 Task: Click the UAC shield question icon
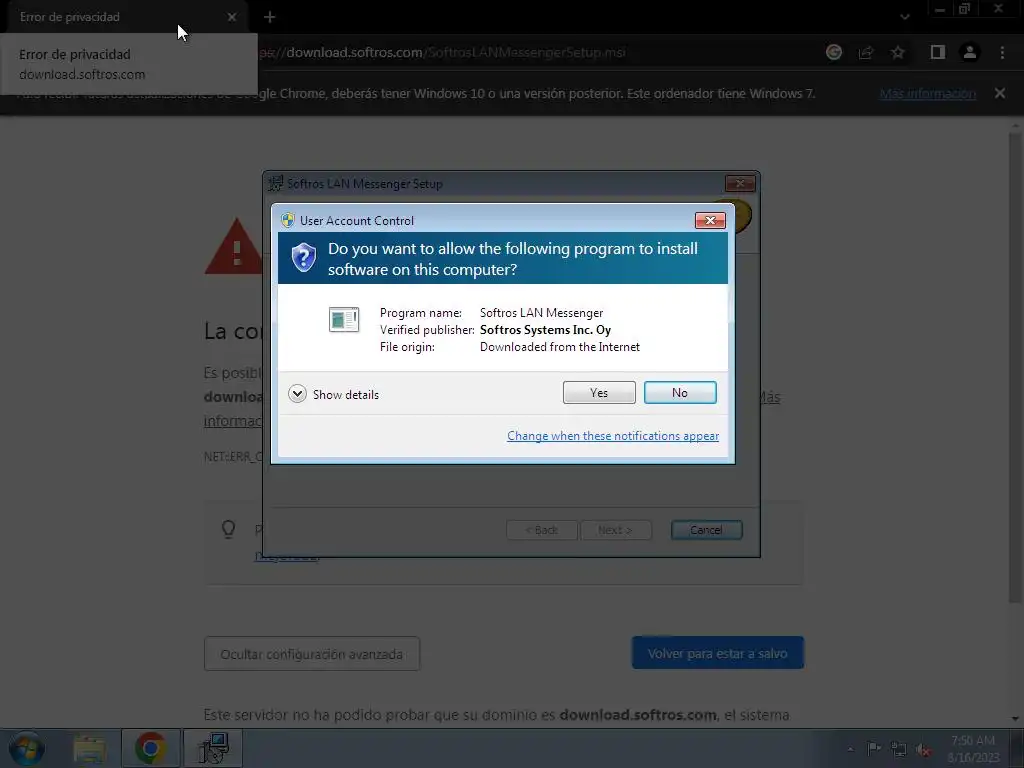tap(304, 257)
